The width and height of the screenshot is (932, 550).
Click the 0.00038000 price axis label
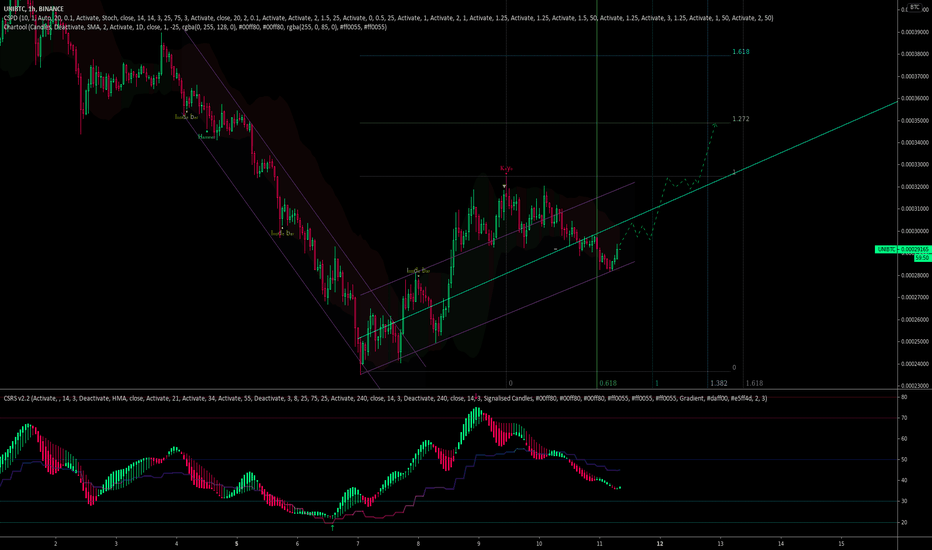[914, 54]
